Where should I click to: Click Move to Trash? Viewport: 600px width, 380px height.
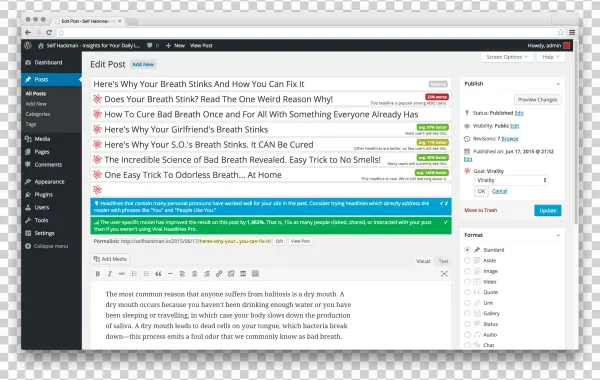click(x=481, y=210)
